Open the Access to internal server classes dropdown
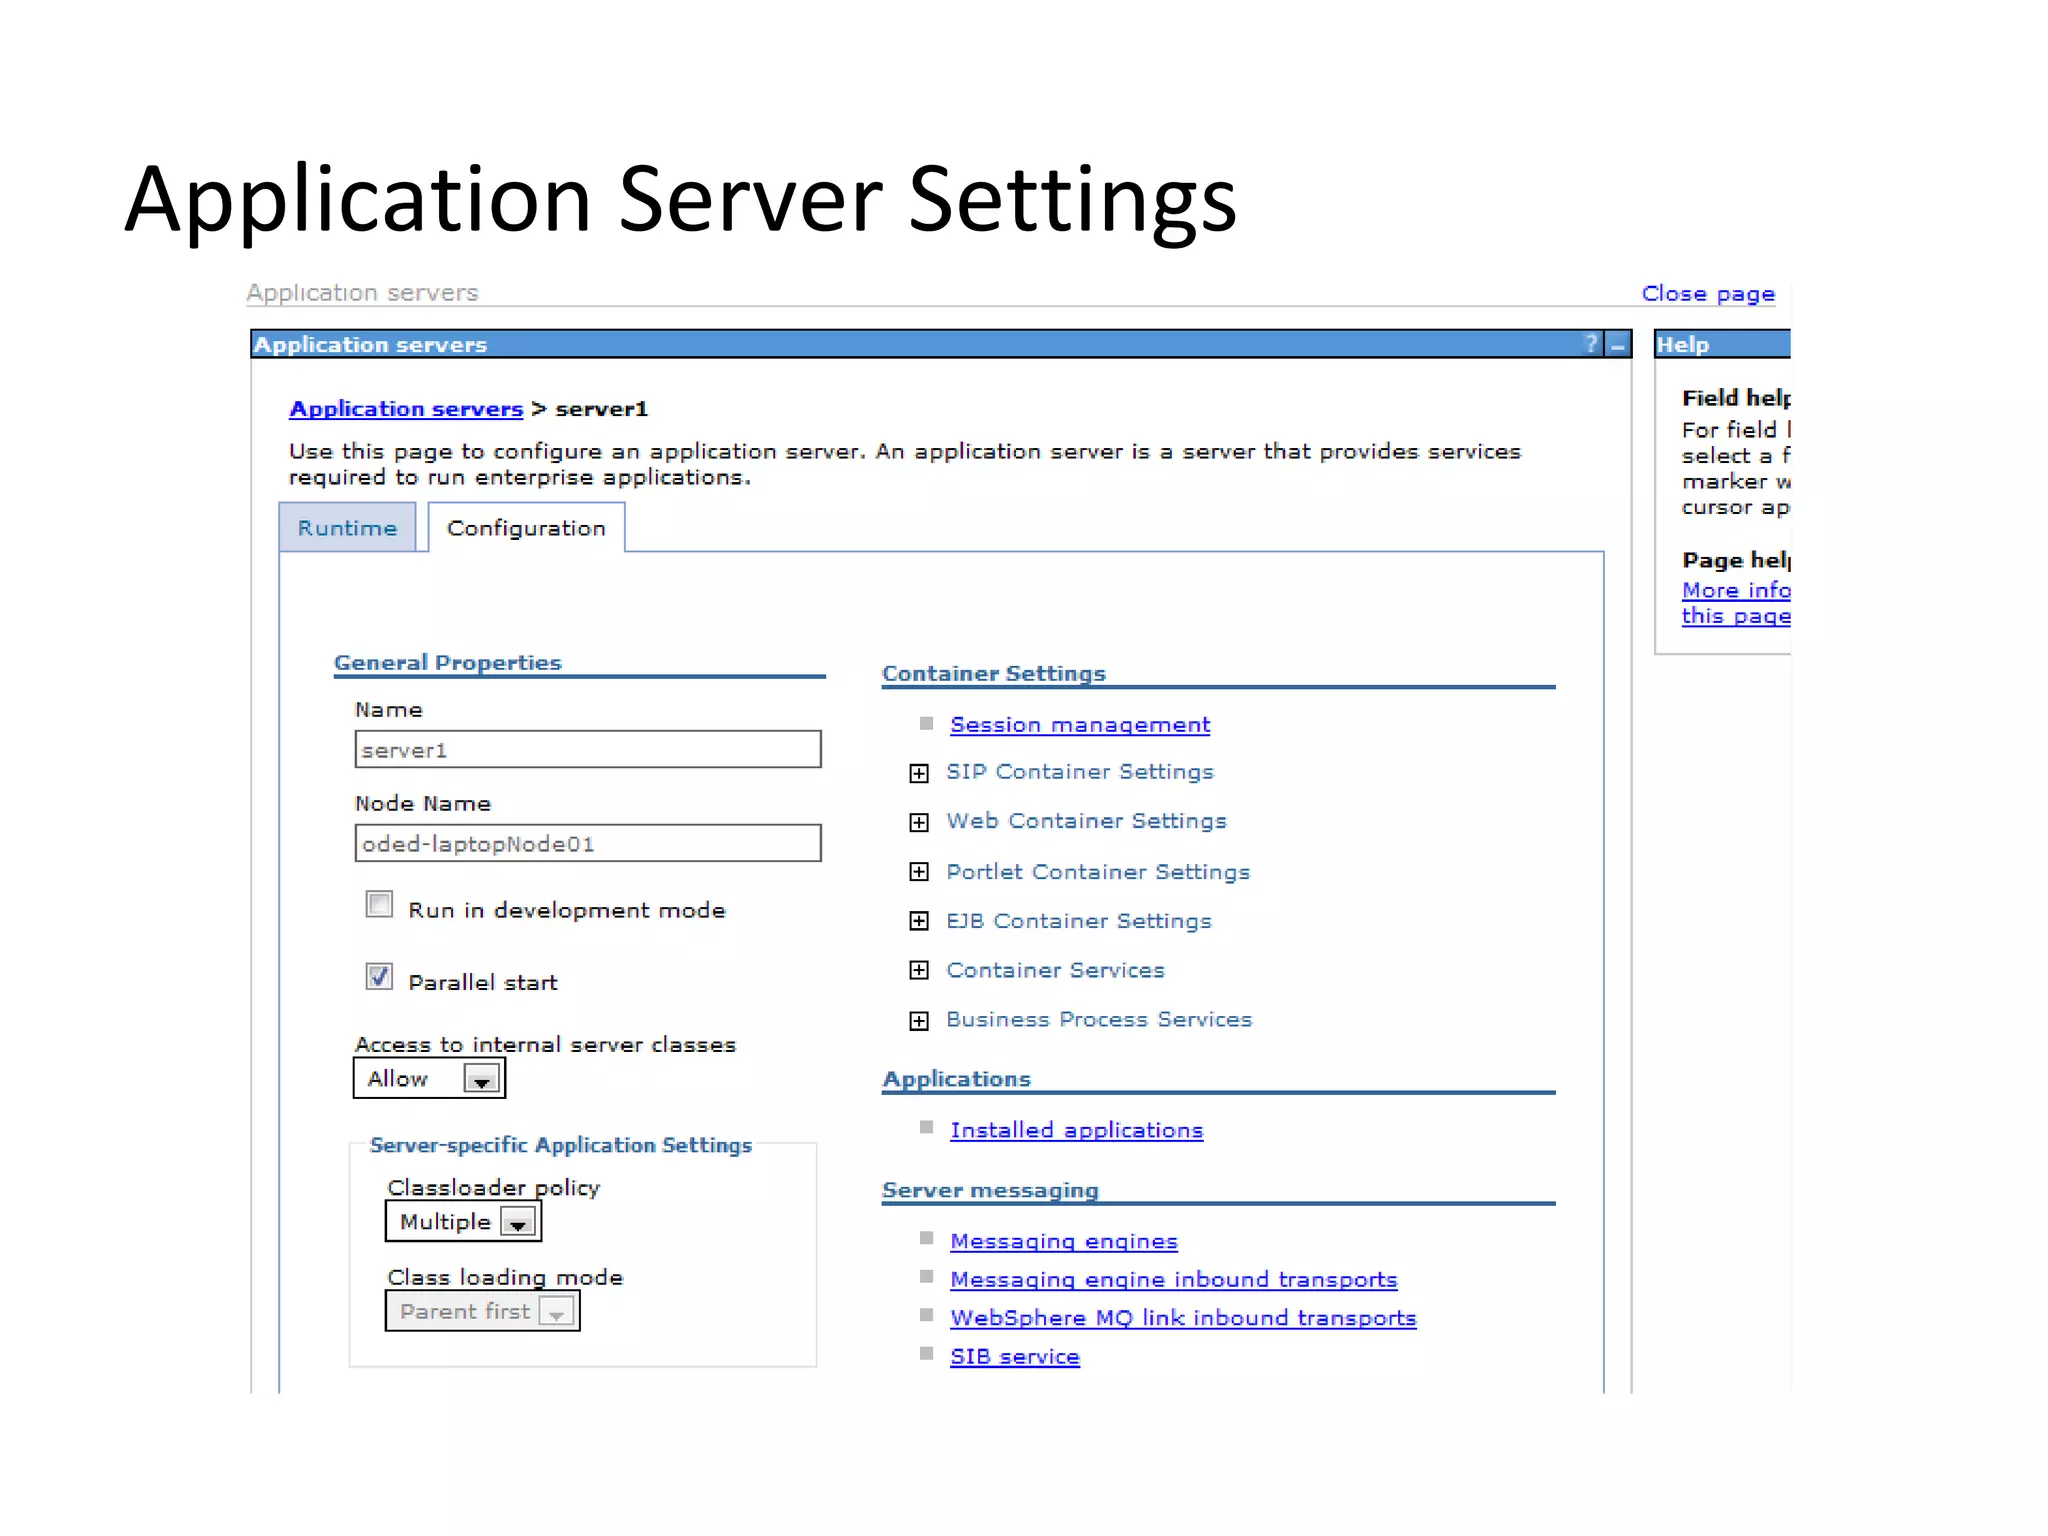This screenshot has width=2048, height=1536. pos(429,1078)
